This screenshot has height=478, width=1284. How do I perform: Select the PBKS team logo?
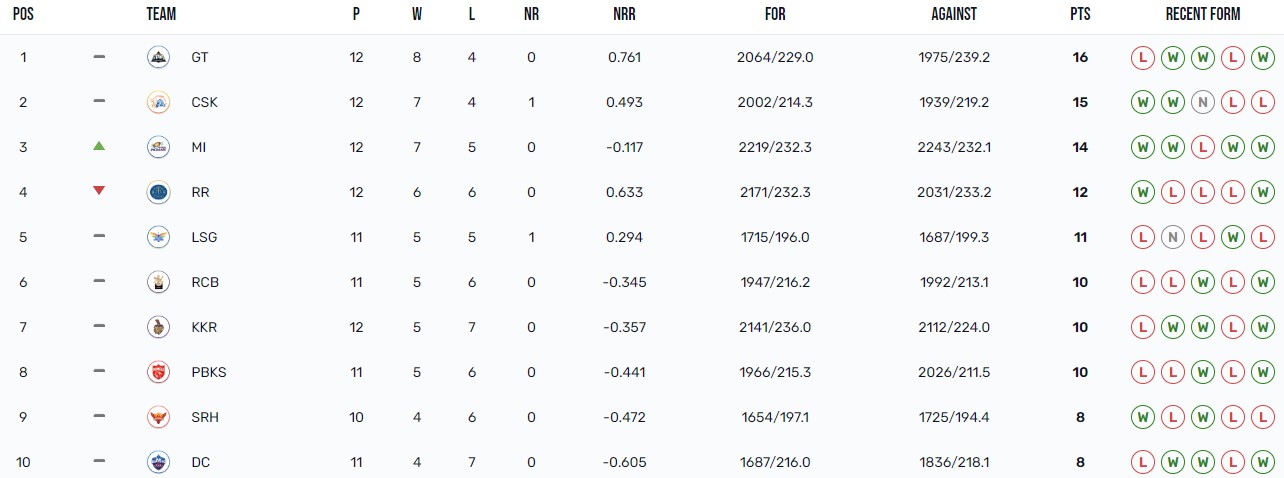[x=158, y=372]
